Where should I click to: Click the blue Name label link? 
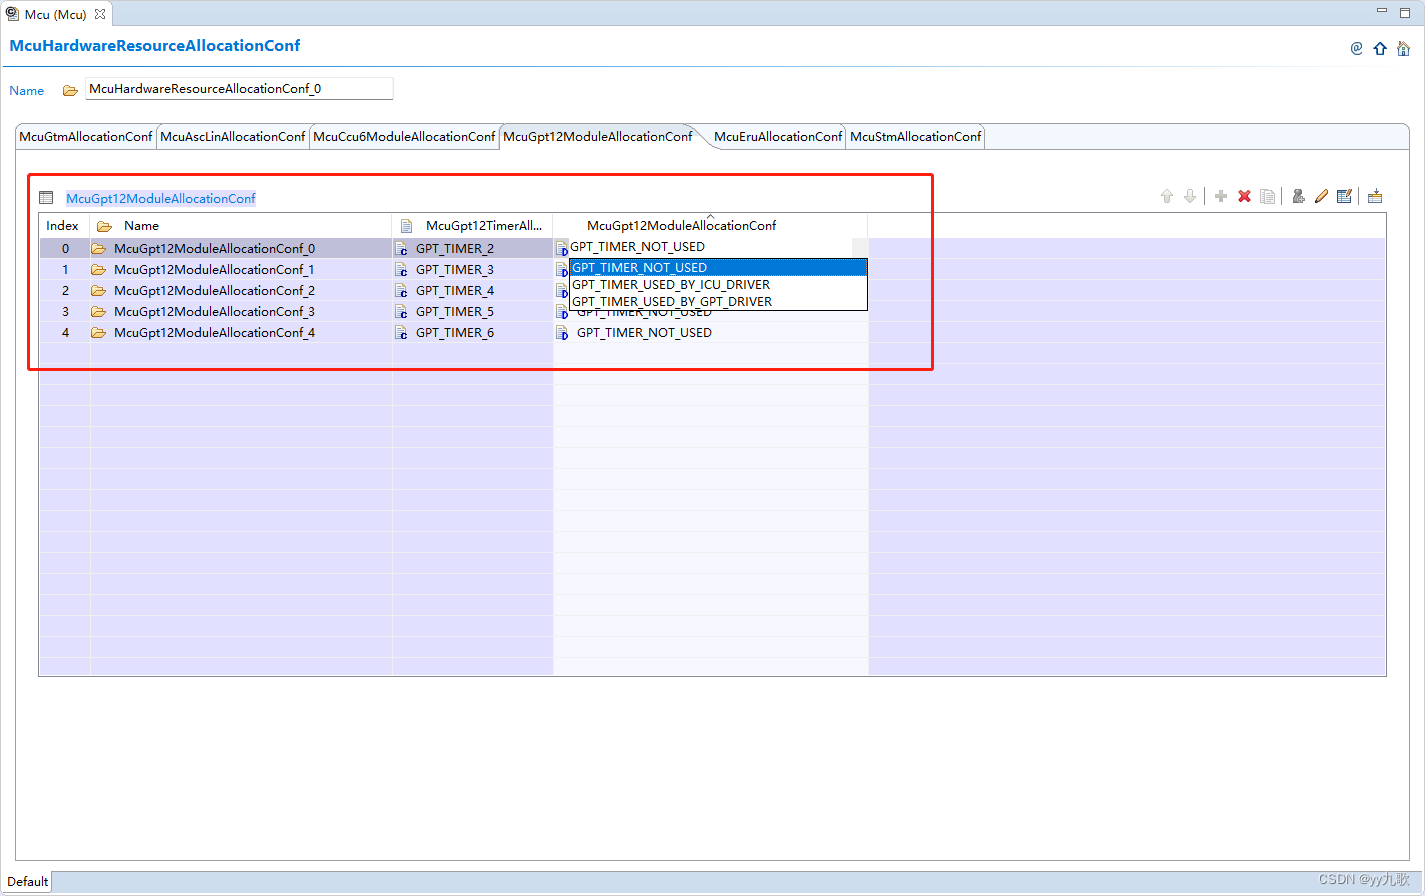27,91
